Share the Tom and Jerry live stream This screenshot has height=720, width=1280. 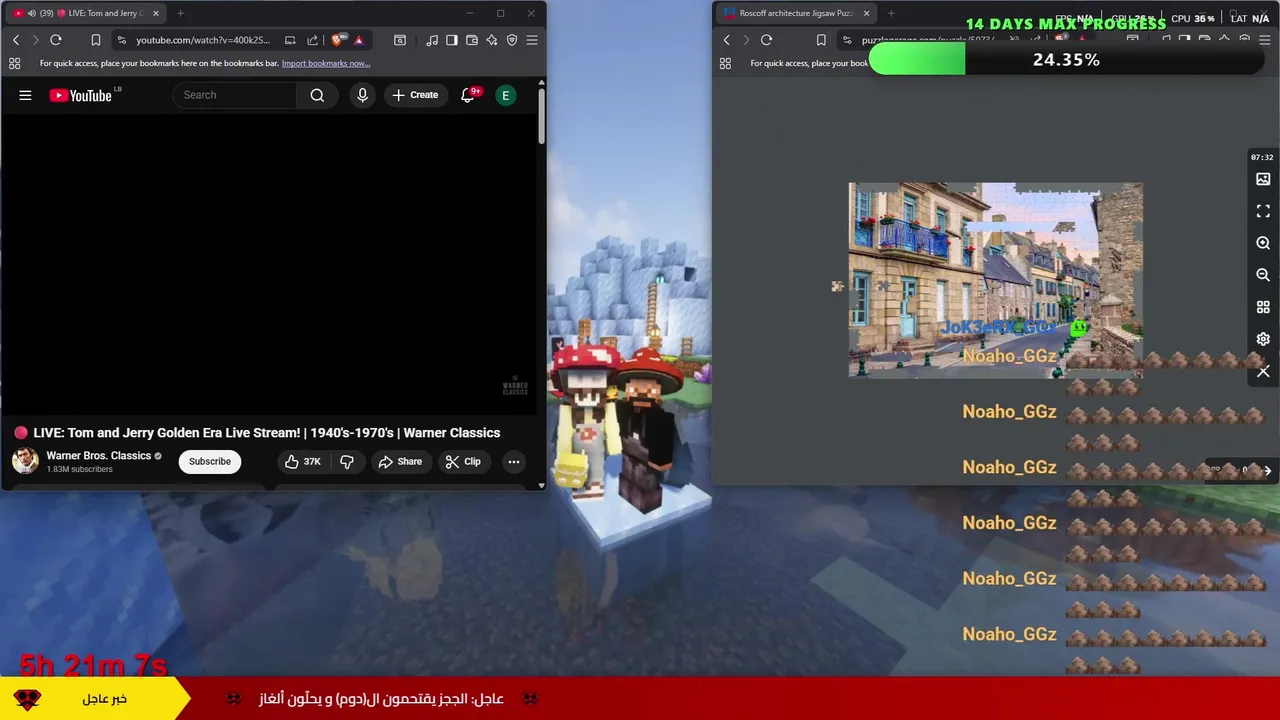[x=400, y=461]
